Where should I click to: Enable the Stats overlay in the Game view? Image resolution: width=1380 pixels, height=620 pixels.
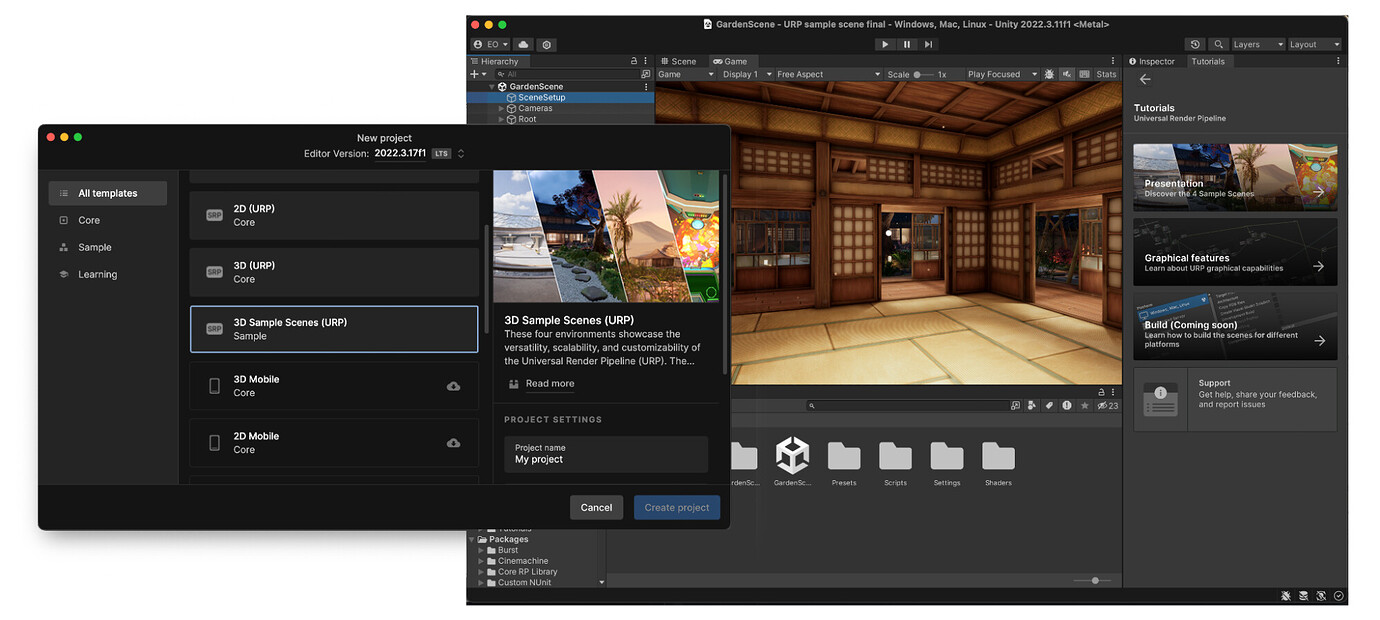tap(1105, 74)
